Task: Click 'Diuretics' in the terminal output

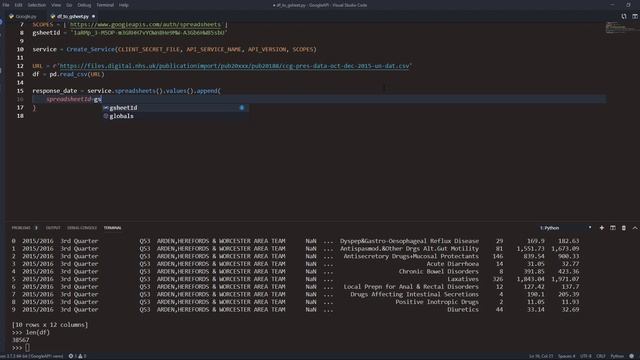Action: (x=463, y=309)
